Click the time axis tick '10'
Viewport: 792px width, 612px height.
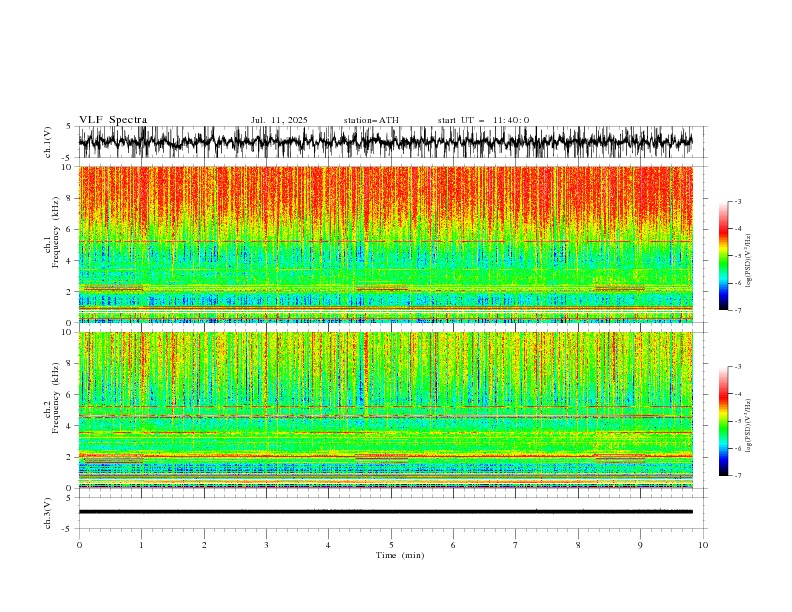(703, 545)
